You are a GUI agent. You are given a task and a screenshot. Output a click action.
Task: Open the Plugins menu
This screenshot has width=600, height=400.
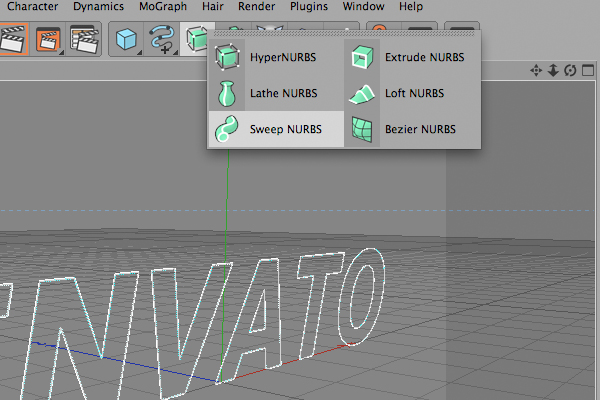(308, 7)
